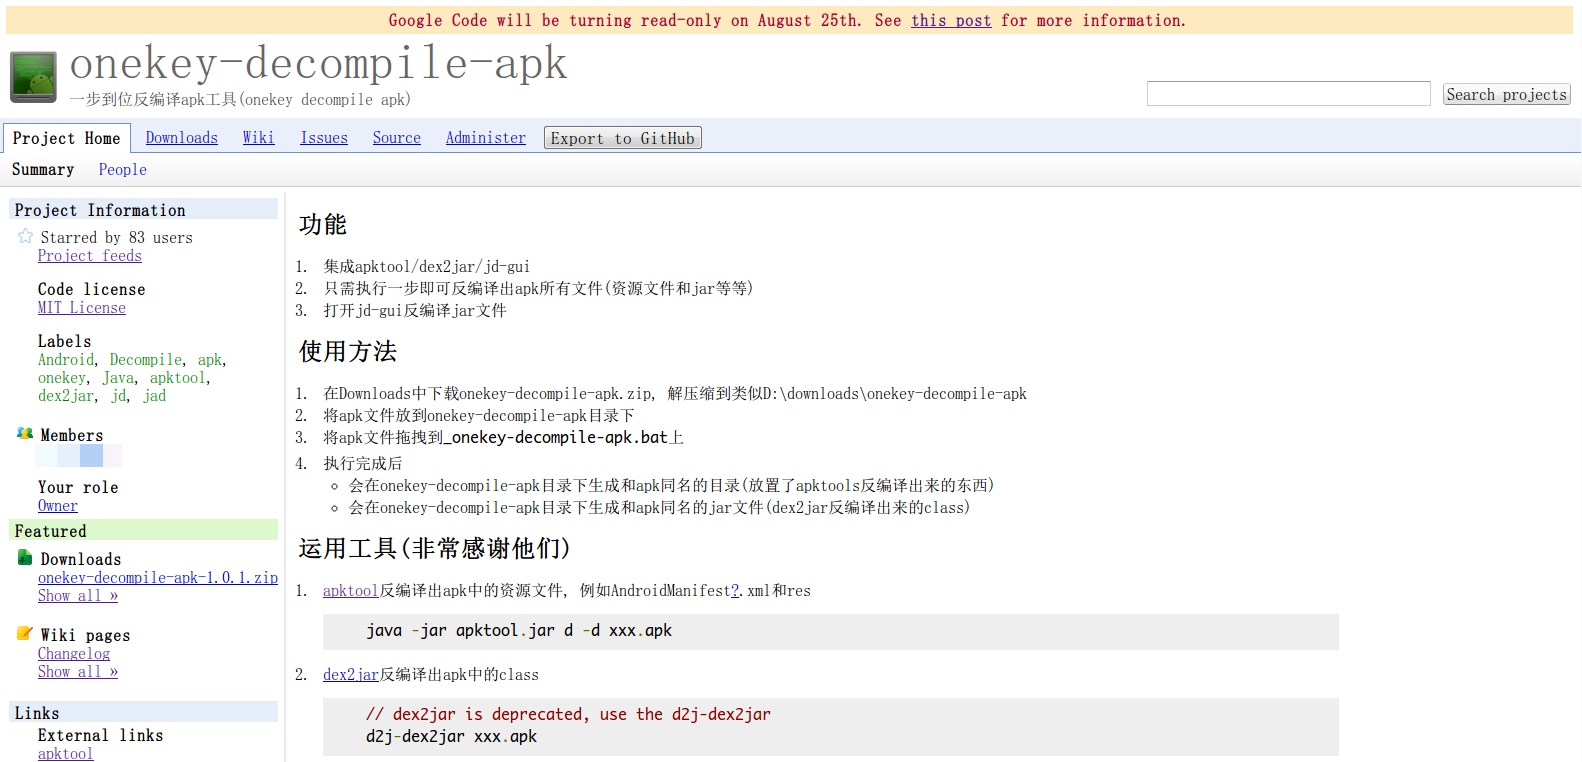This screenshot has width=1582, height=762.
Task: Click the 'd2j-dex2jar xxx.apk' code line
Action: coord(451,737)
